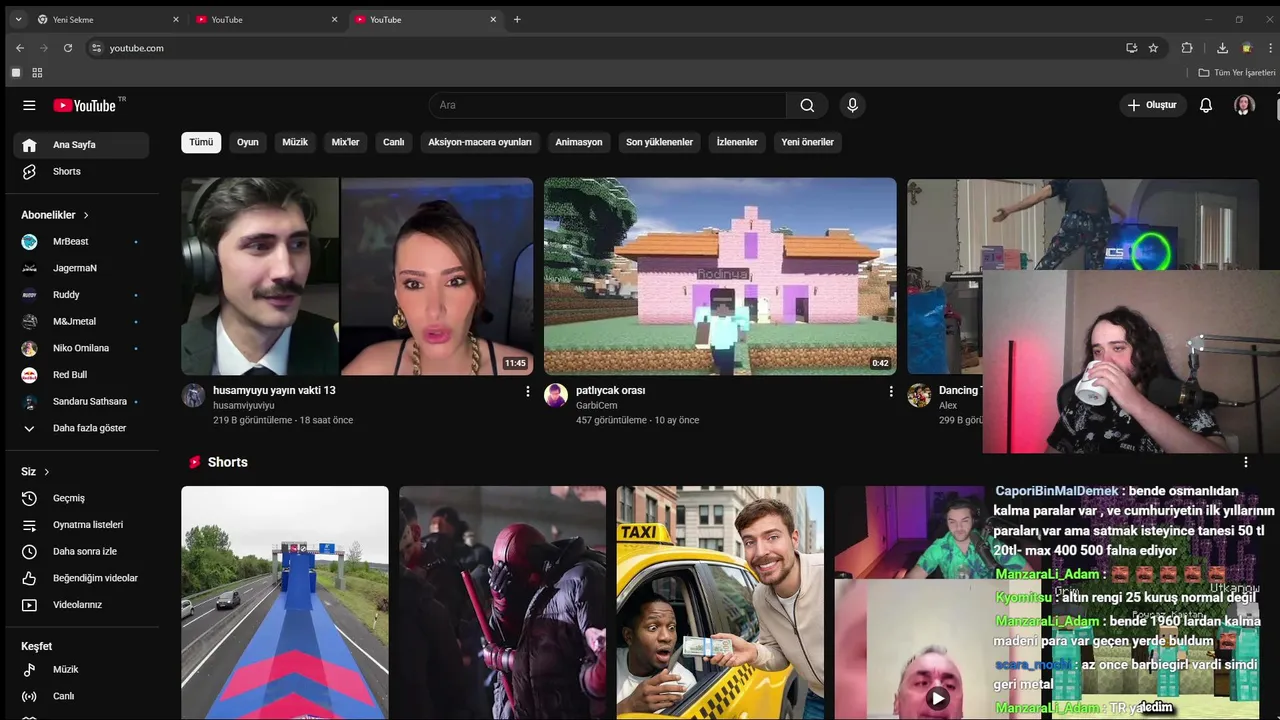Open Oynatma listeleri playlists
Viewport: 1280px width, 720px height.
[x=81, y=525]
